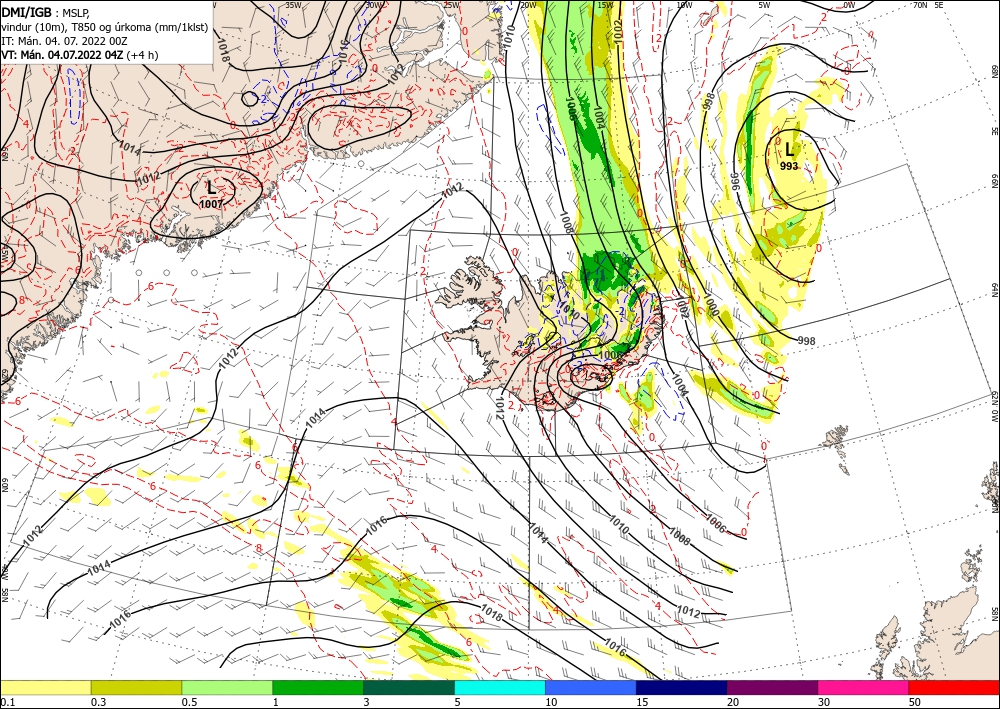Click the '0.1' legend scale number
Screen dimensions: 1000x709
(x=6, y=702)
